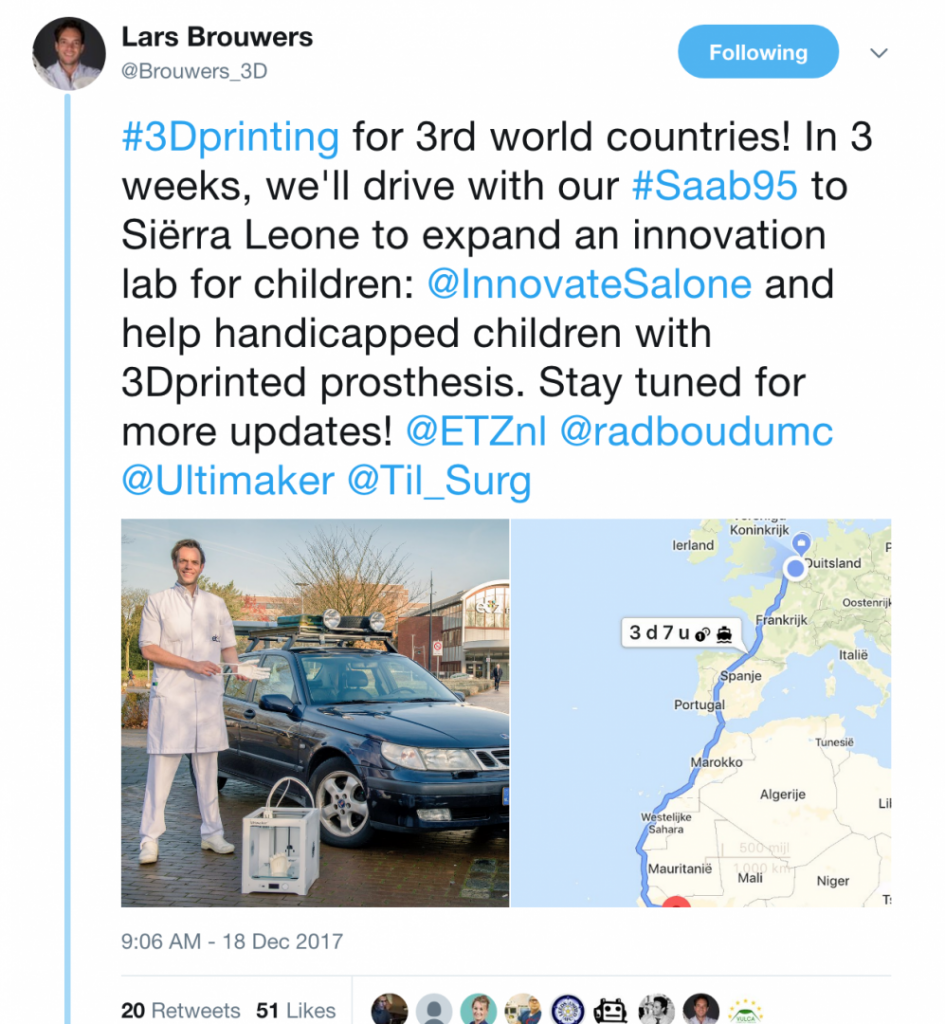
Task: Open the #3Dprinting hashtag
Action: pos(231,137)
